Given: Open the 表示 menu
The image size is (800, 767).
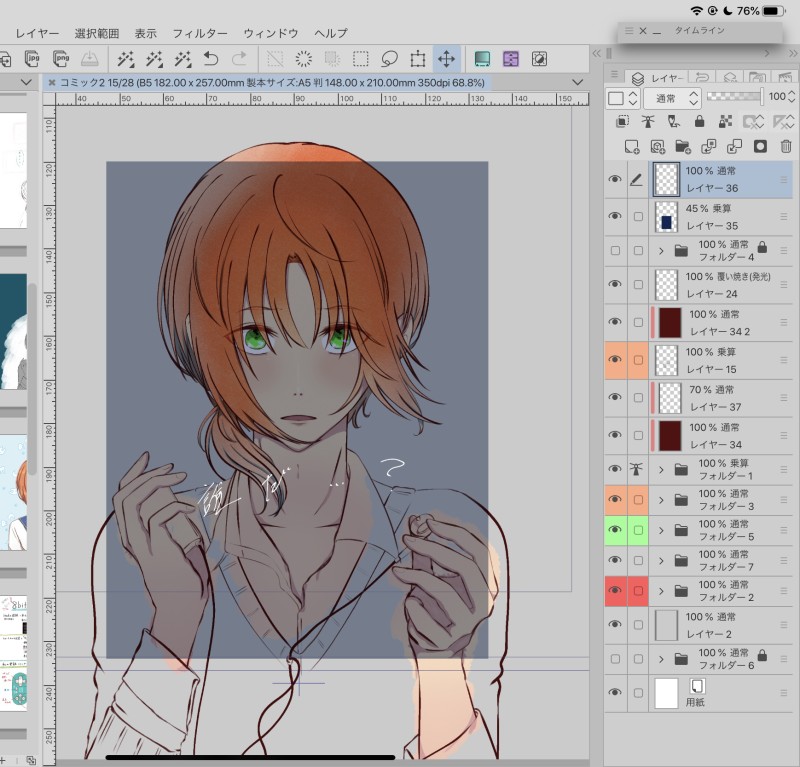Looking at the screenshot, I should 145,33.
